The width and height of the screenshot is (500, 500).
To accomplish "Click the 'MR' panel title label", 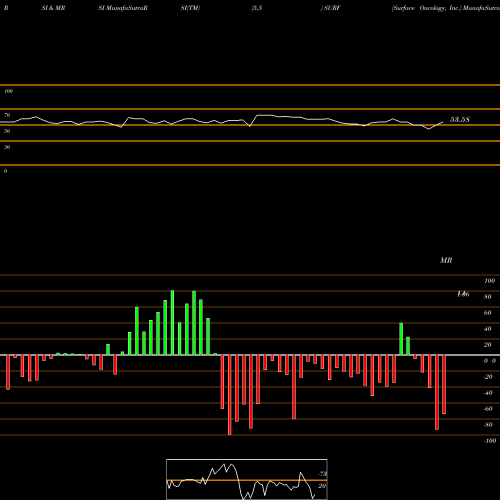I will (446, 260).
